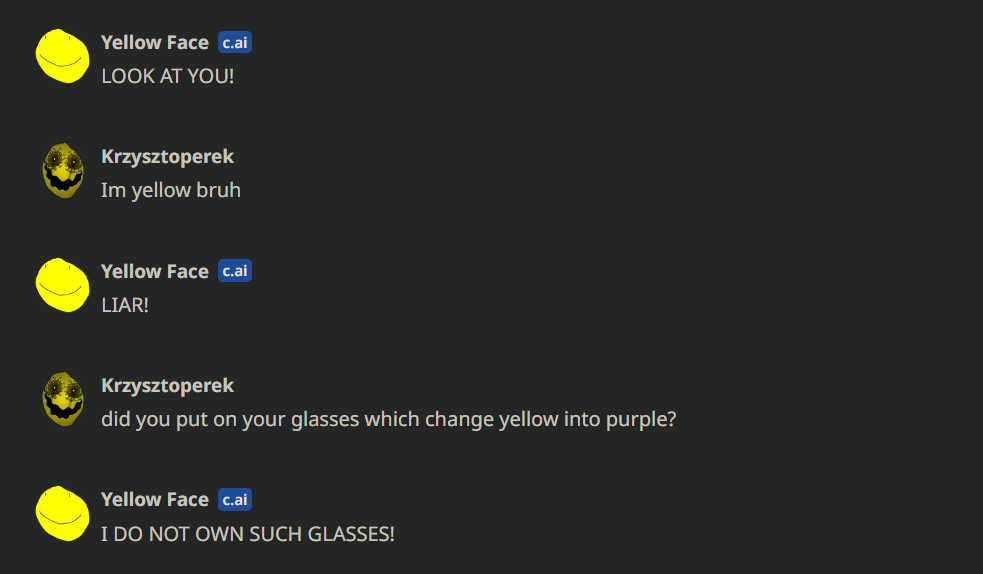
Task: Click Yellow Face avatar beside "LOOK AT YOU!"
Action: pyautogui.click(x=63, y=56)
